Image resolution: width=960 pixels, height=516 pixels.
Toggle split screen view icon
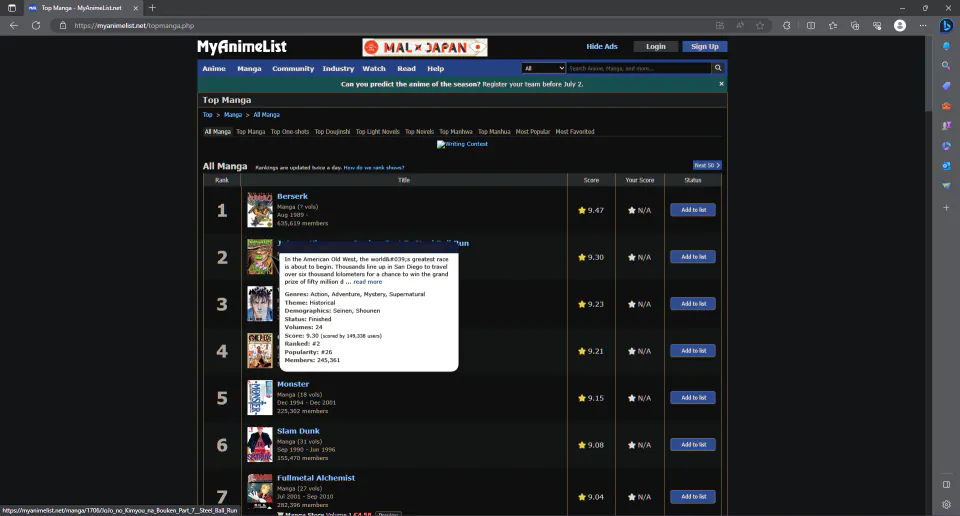[x=811, y=26]
